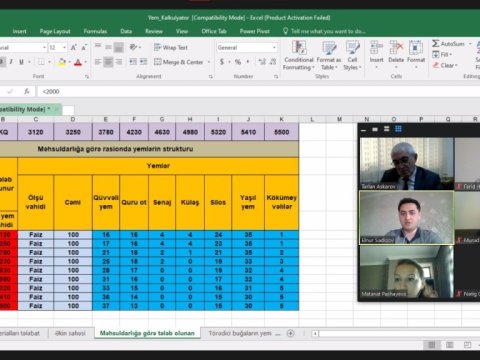Toggle italic formatting in Font group
This screenshot has width=480, height=360.
pos(11,62)
